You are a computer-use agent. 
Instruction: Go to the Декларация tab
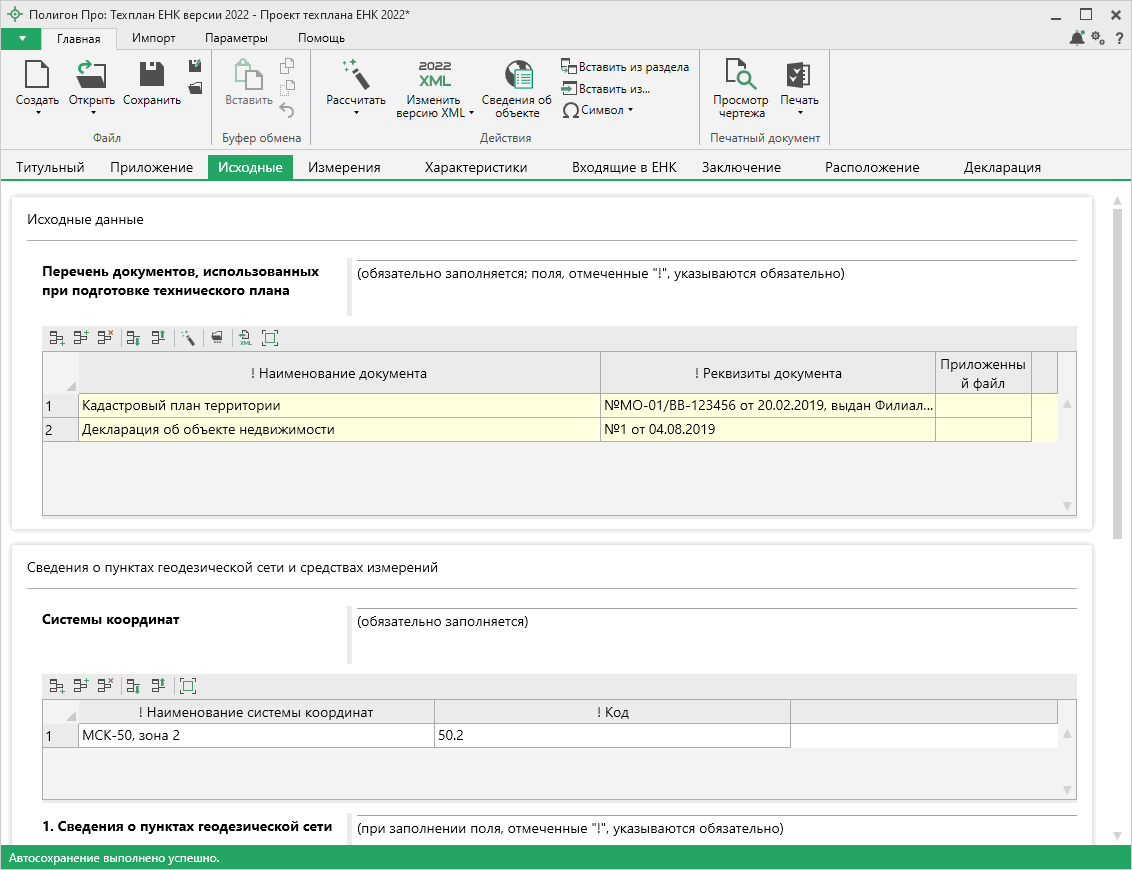[1002, 167]
